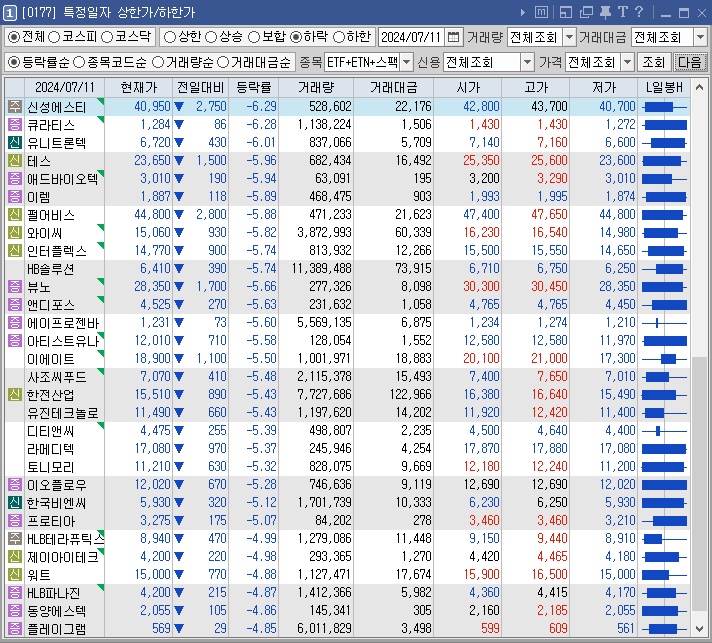Click the 신 badge beside 펄어비스
The height and width of the screenshot is (643, 712).
(15, 215)
